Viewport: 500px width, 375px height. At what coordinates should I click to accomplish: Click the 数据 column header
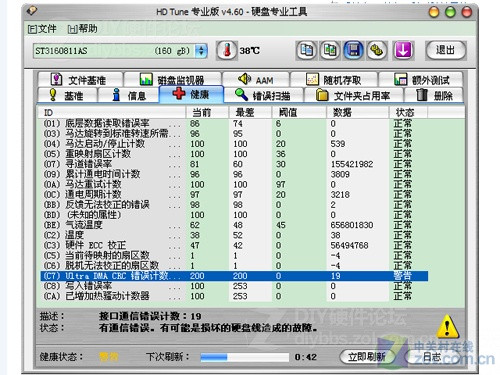[358, 112]
